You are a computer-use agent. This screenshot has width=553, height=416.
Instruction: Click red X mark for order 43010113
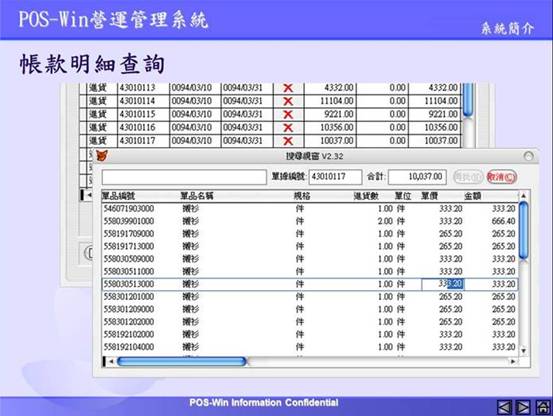(x=288, y=88)
